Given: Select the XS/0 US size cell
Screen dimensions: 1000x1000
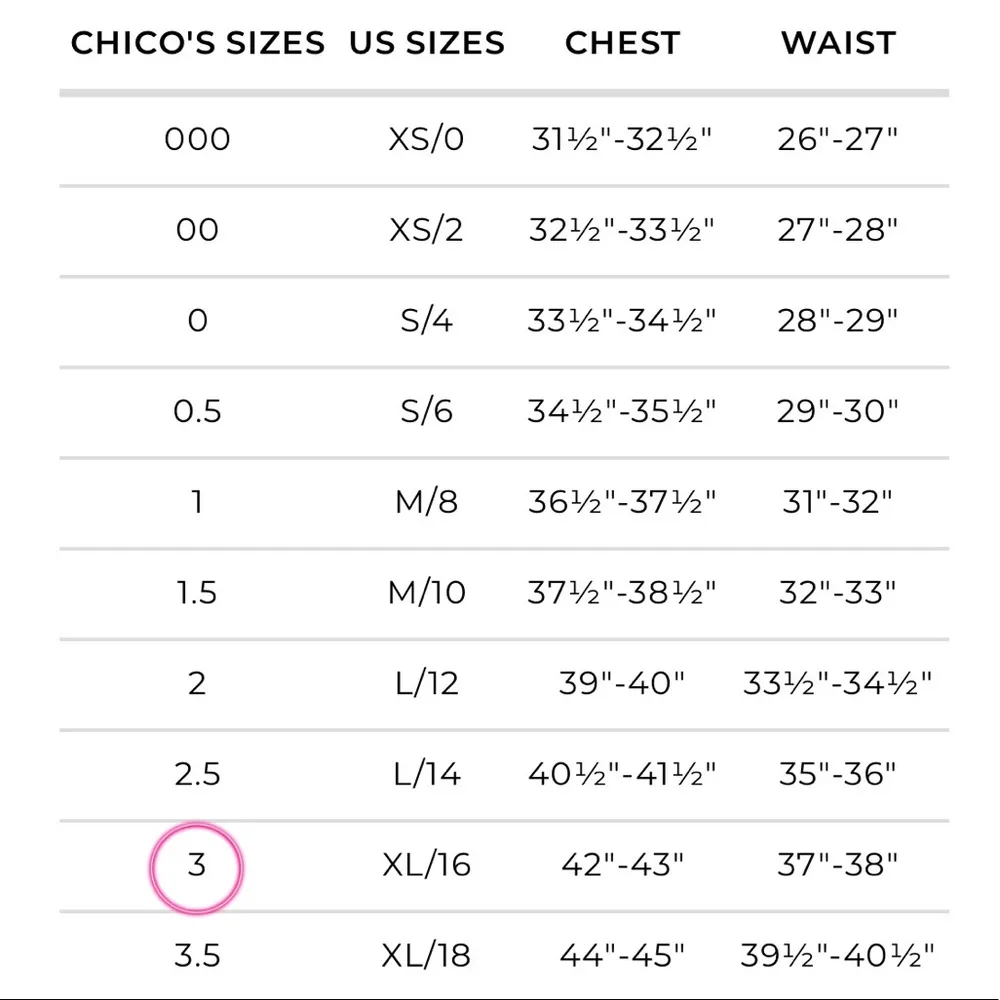Looking at the screenshot, I should tap(427, 139).
